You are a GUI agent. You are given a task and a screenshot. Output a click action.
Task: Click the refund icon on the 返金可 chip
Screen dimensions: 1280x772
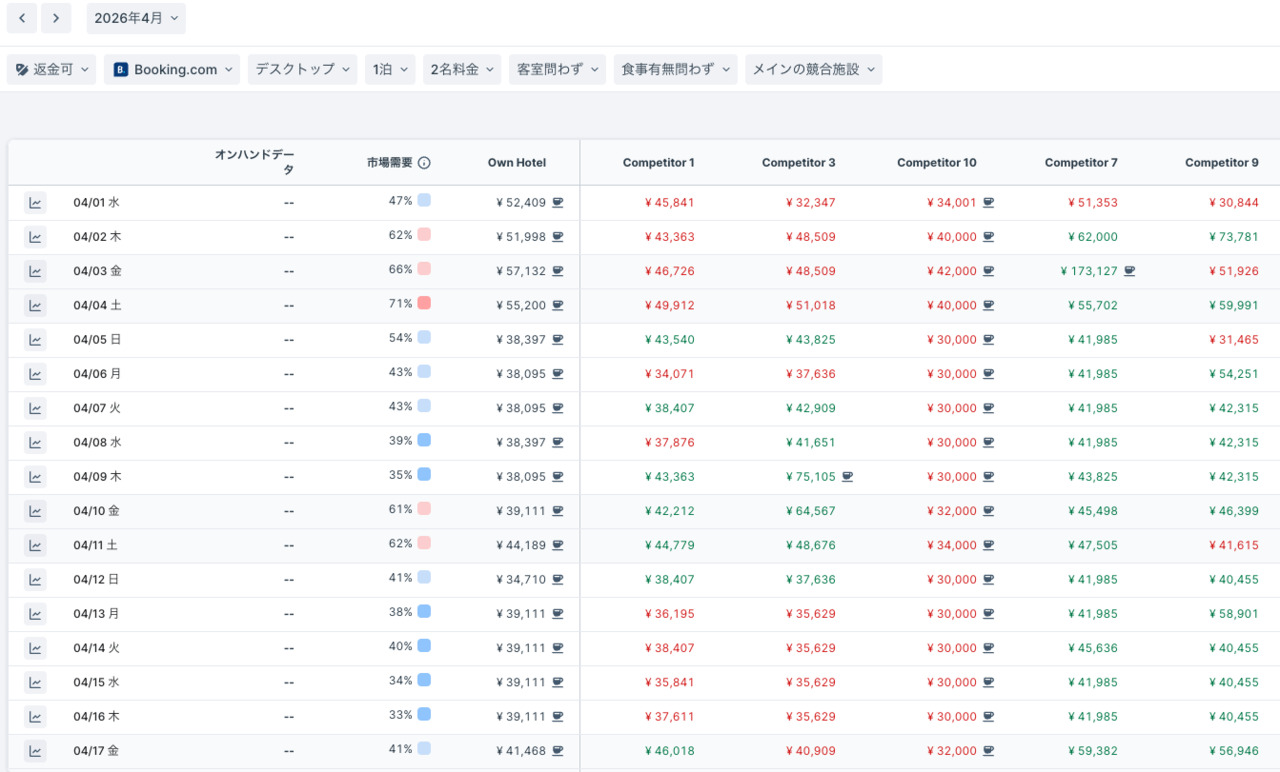(x=21, y=69)
